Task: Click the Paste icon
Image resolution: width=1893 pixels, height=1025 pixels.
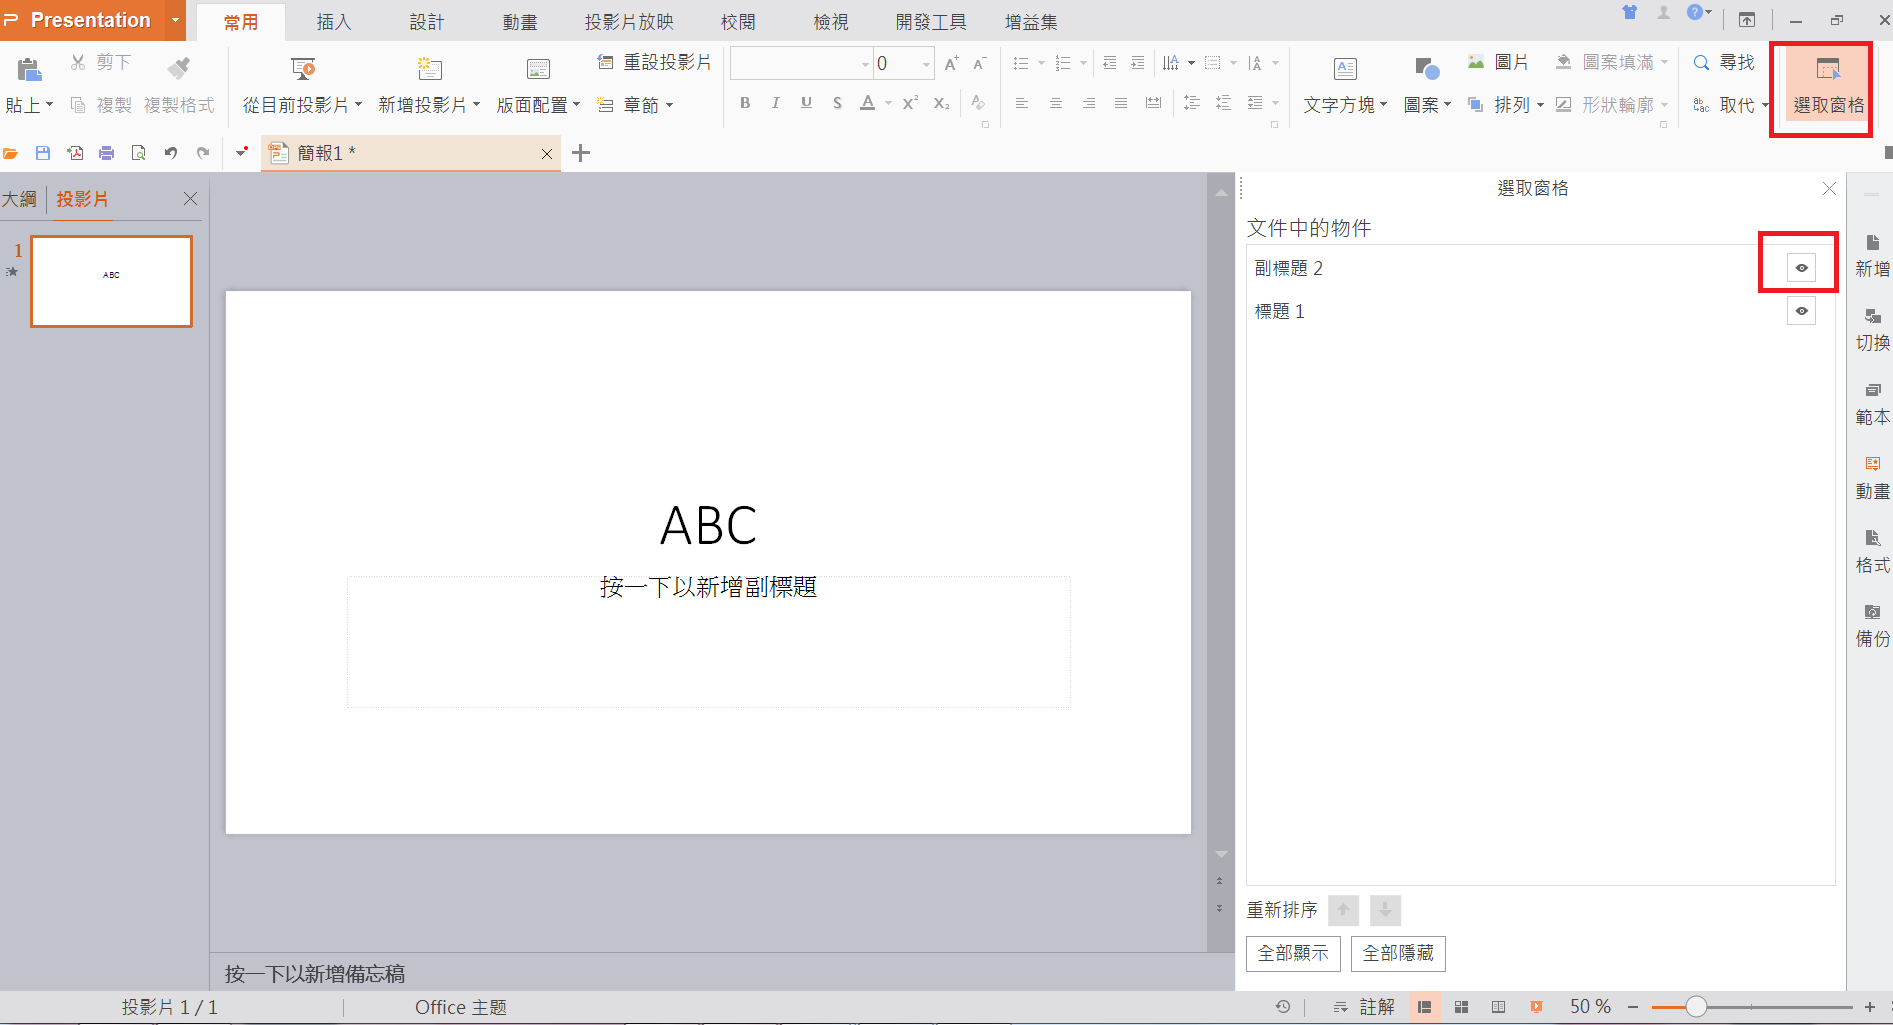Action: 29,69
